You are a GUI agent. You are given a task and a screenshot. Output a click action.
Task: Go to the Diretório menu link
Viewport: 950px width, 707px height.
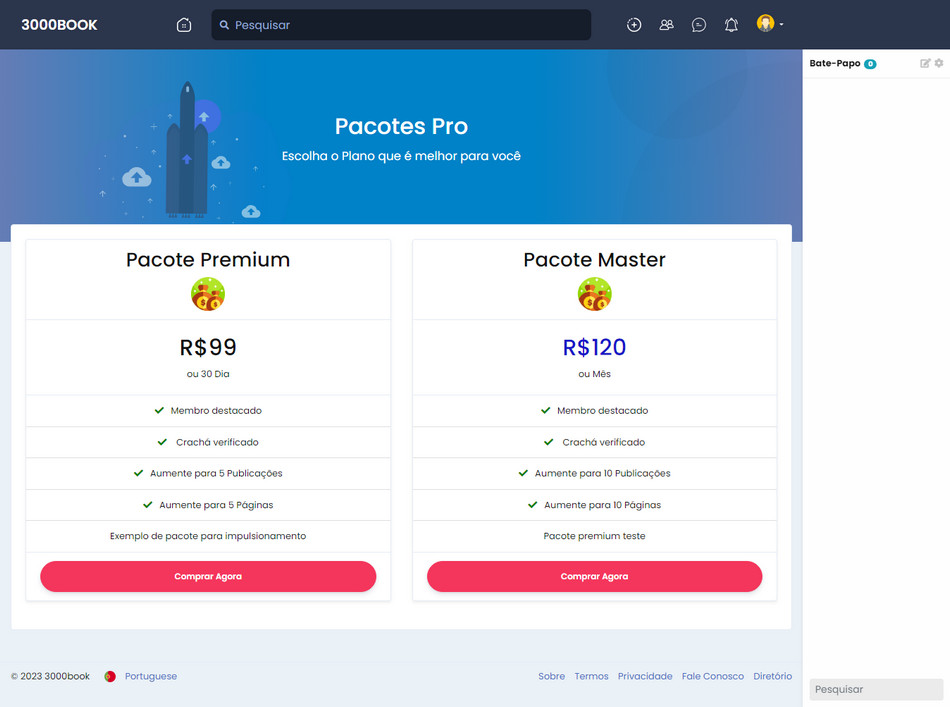pos(772,676)
